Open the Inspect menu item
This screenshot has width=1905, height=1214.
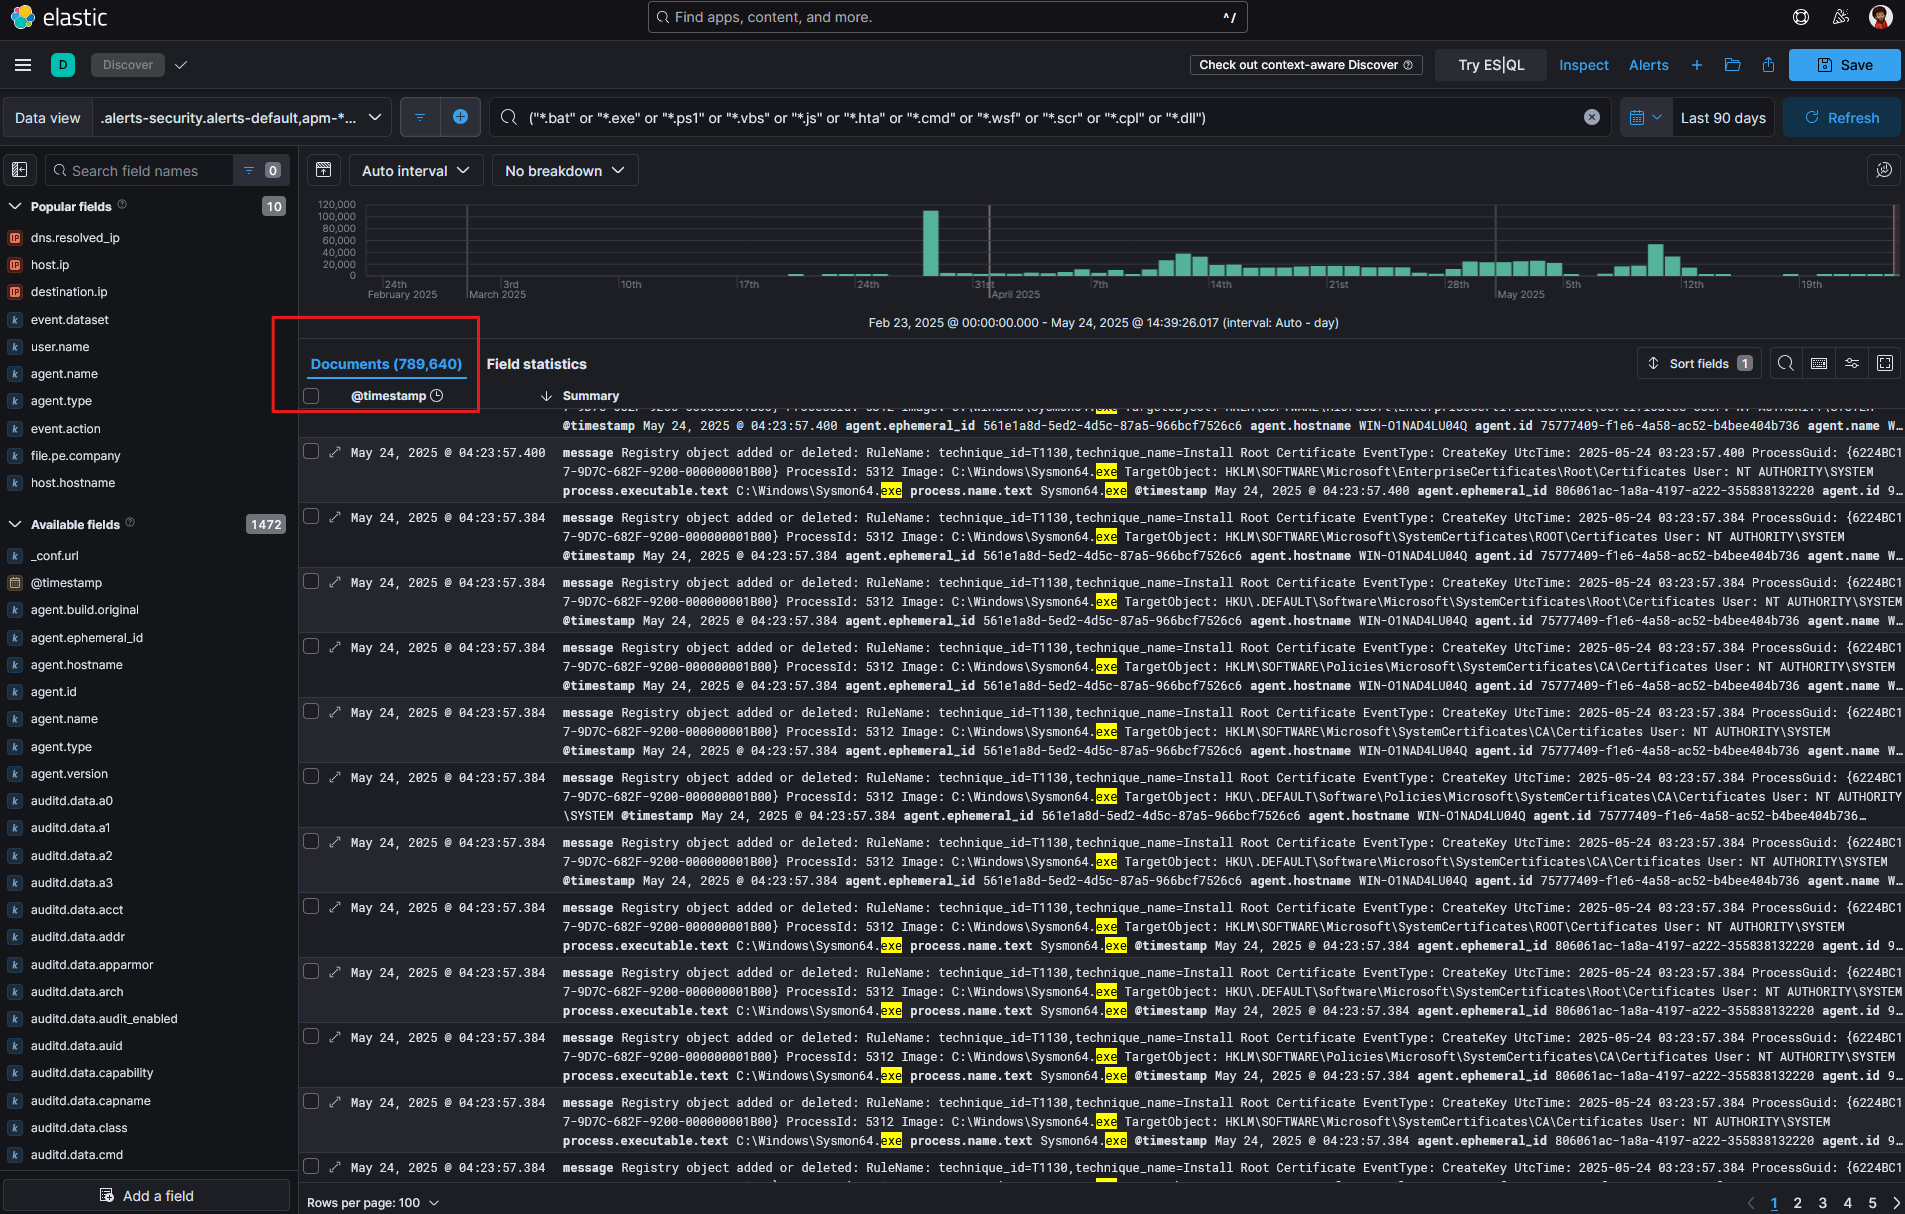click(x=1584, y=65)
